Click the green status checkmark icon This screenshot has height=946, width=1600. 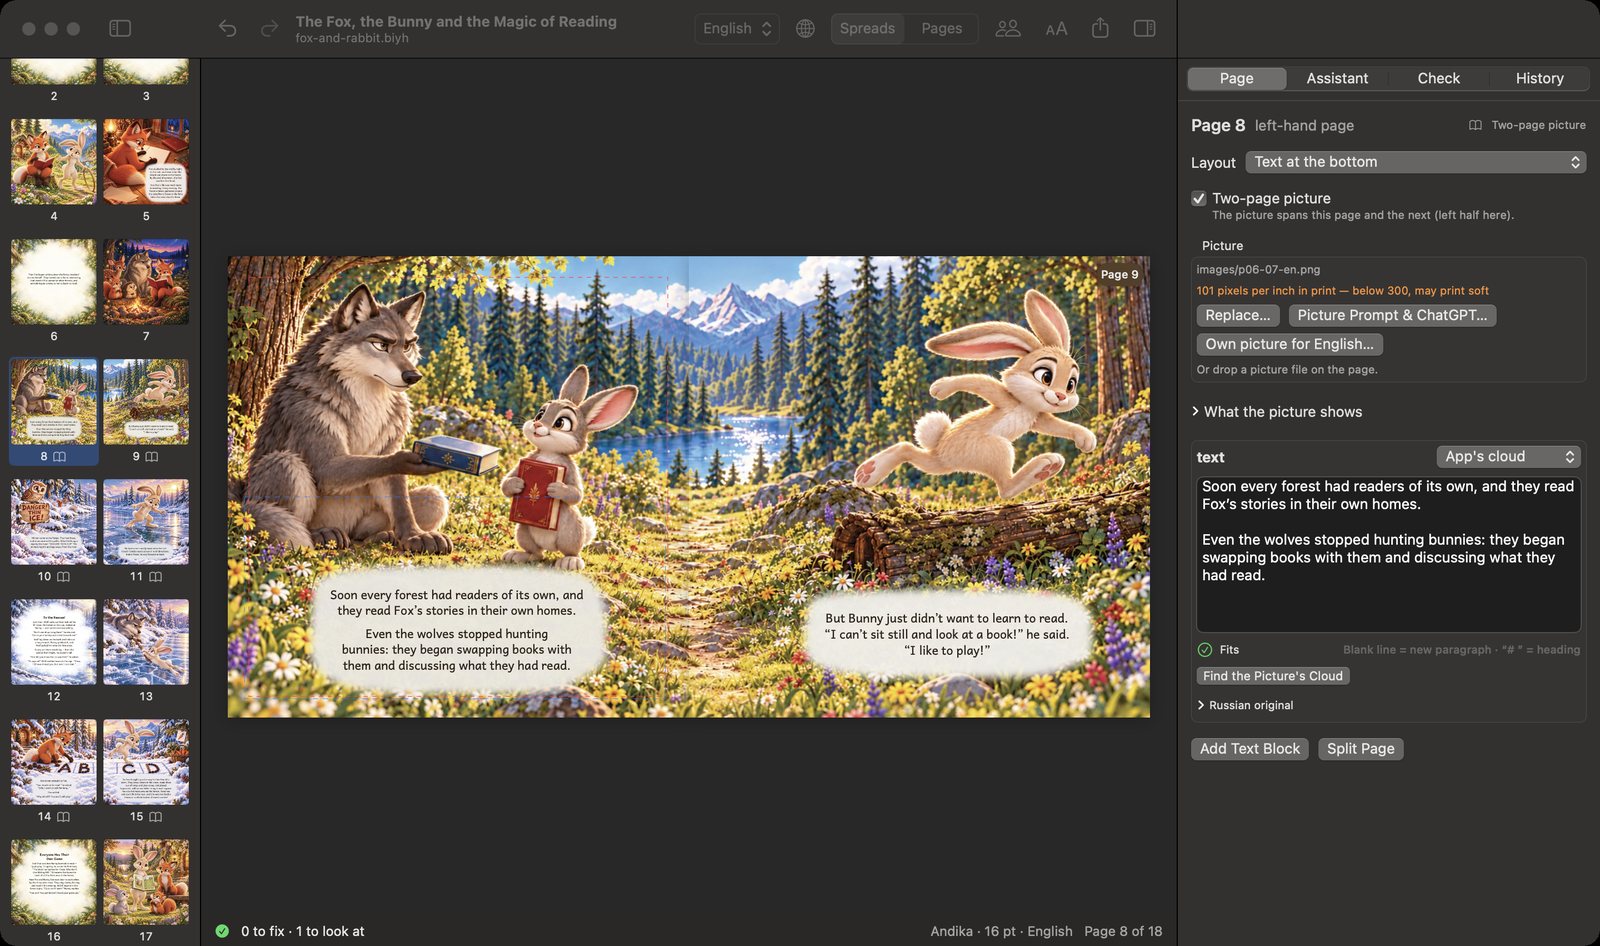pyautogui.click(x=222, y=931)
